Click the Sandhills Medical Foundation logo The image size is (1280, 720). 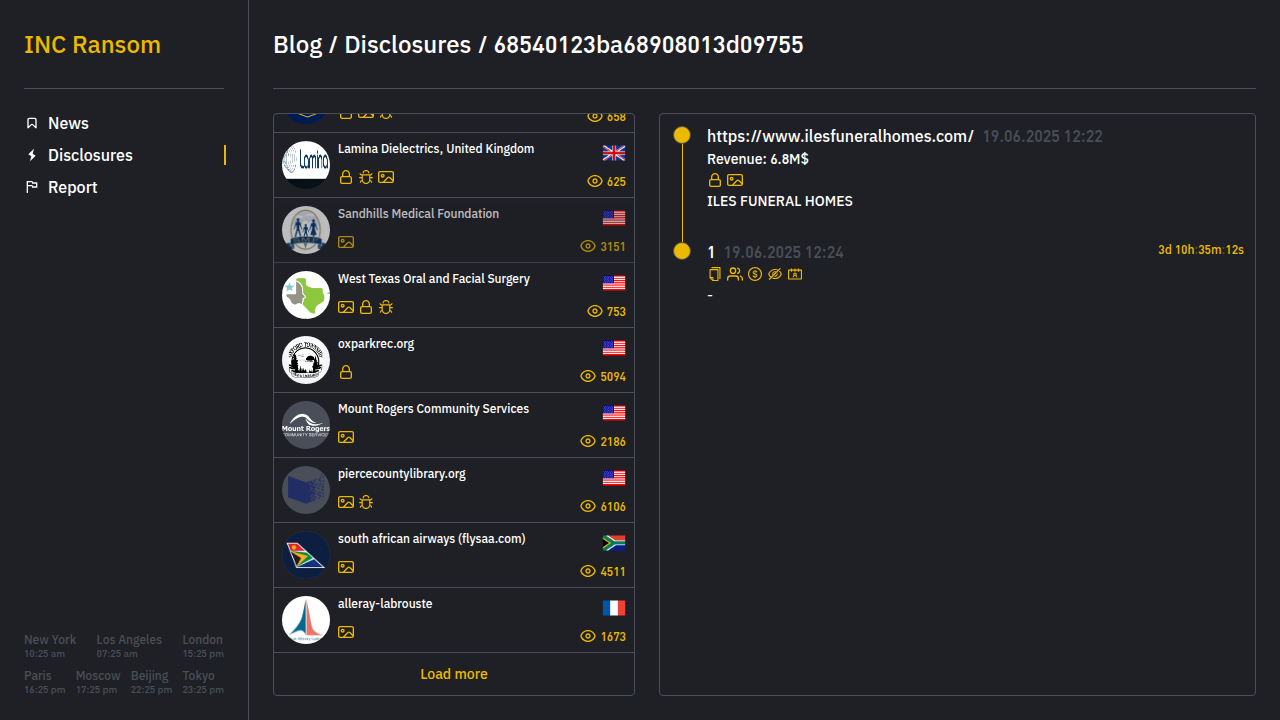(x=306, y=230)
